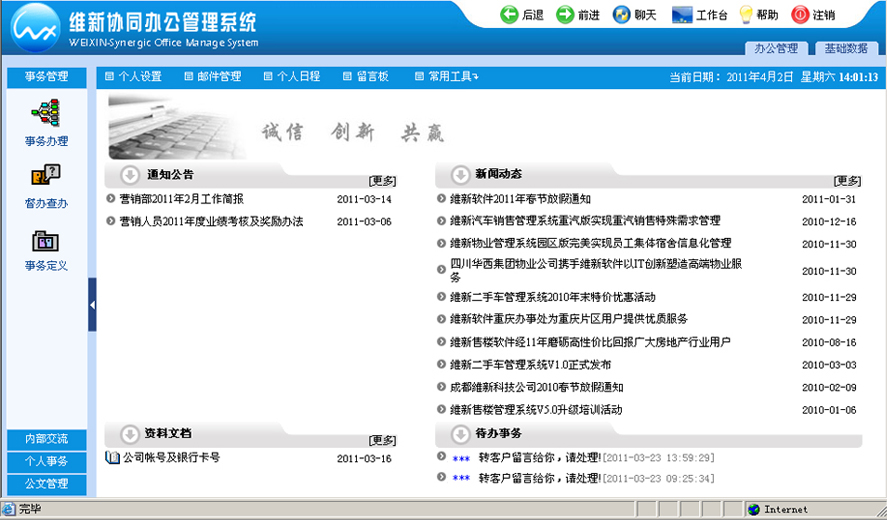Open the 聊天 chat icon
The width and height of the screenshot is (887, 521).
(621, 15)
